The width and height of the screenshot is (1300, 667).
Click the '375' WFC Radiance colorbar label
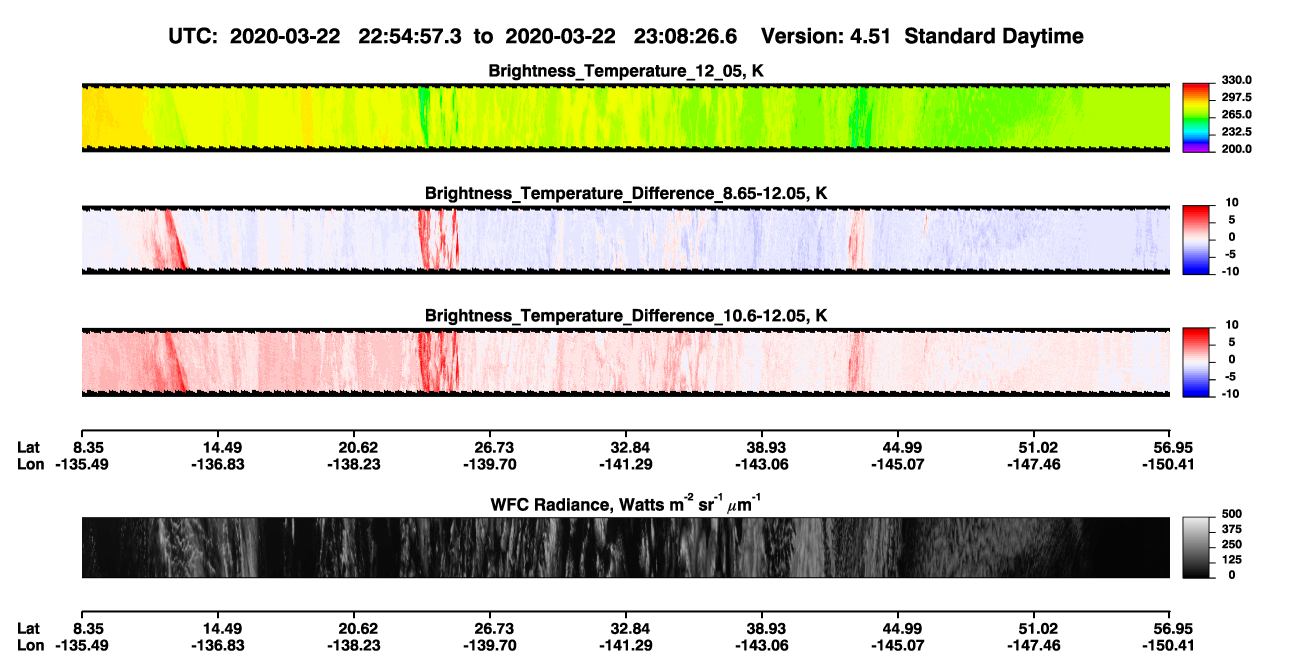click(1231, 529)
